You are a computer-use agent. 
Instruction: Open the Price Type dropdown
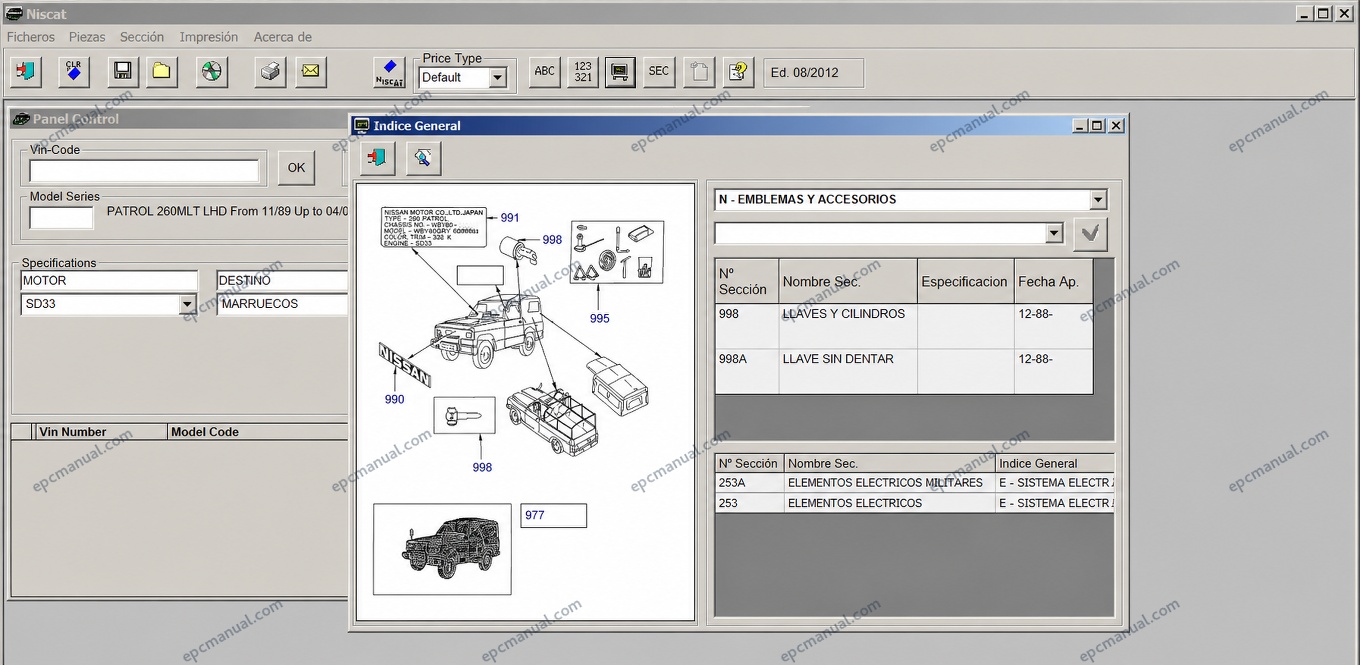(x=497, y=77)
